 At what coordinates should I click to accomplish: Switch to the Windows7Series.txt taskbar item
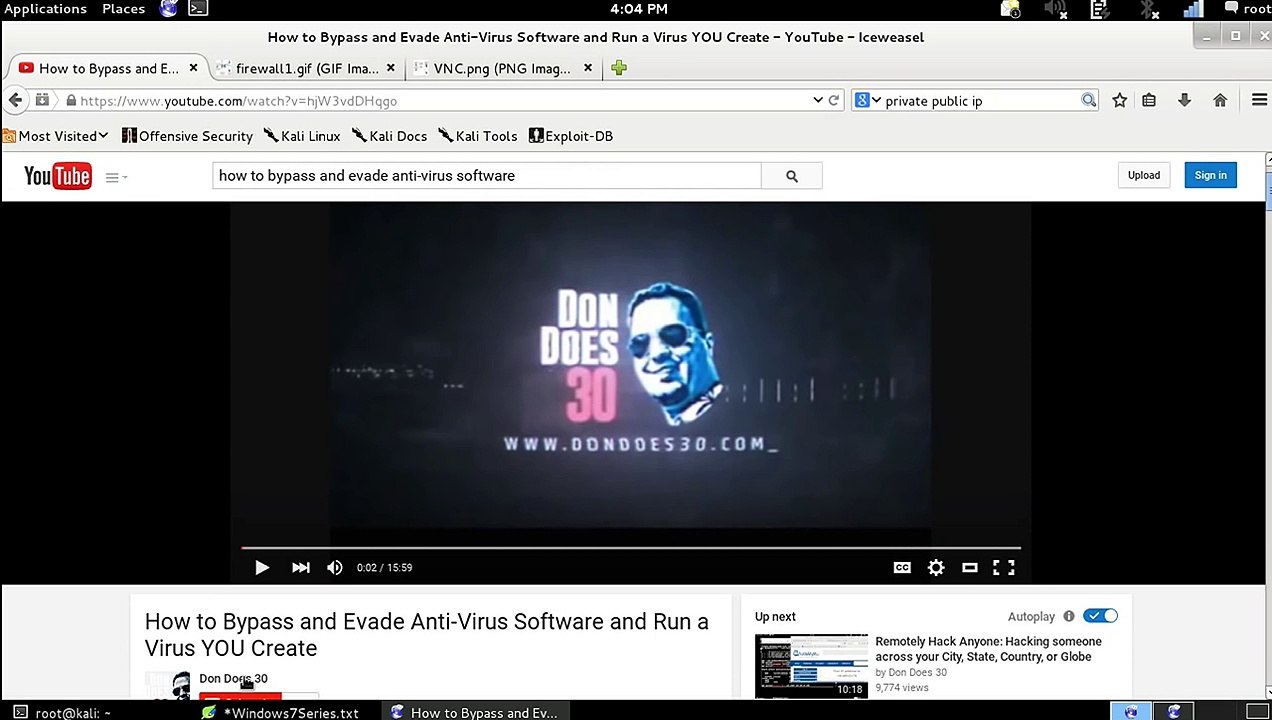point(281,712)
